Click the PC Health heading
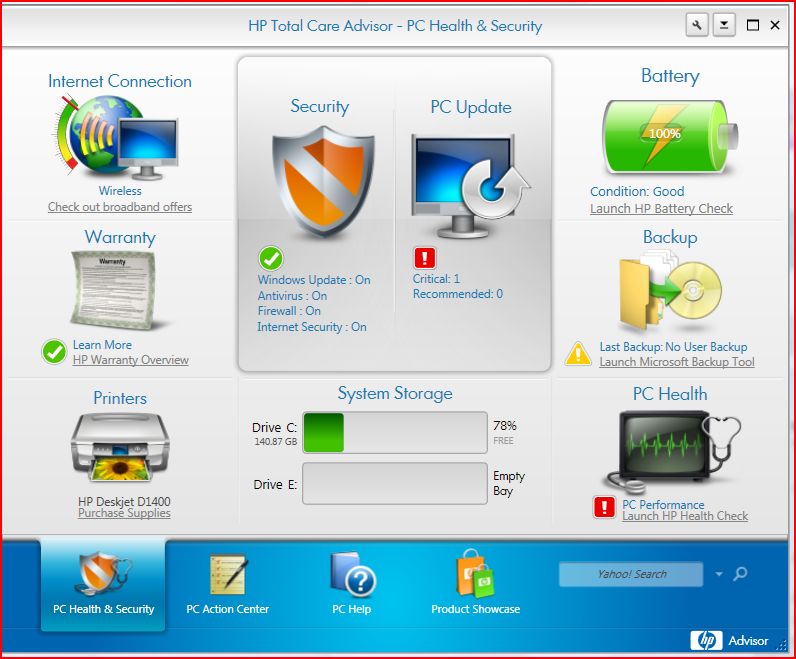This screenshot has height=659, width=796. [x=670, y=394]
